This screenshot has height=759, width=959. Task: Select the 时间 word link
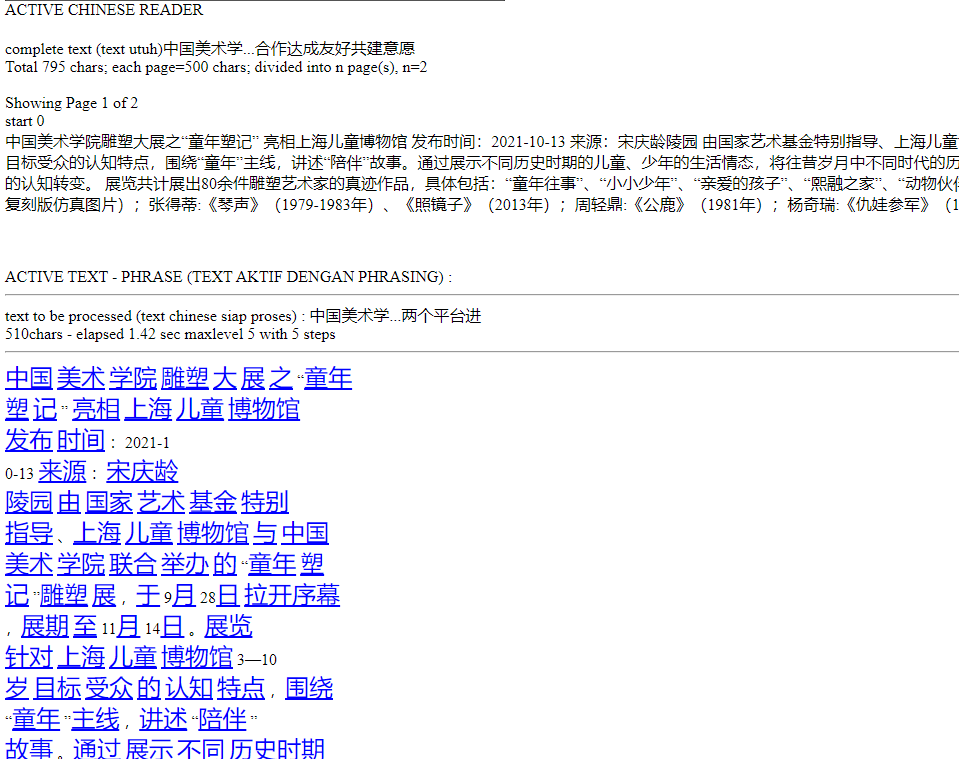[x=81, y=440]
